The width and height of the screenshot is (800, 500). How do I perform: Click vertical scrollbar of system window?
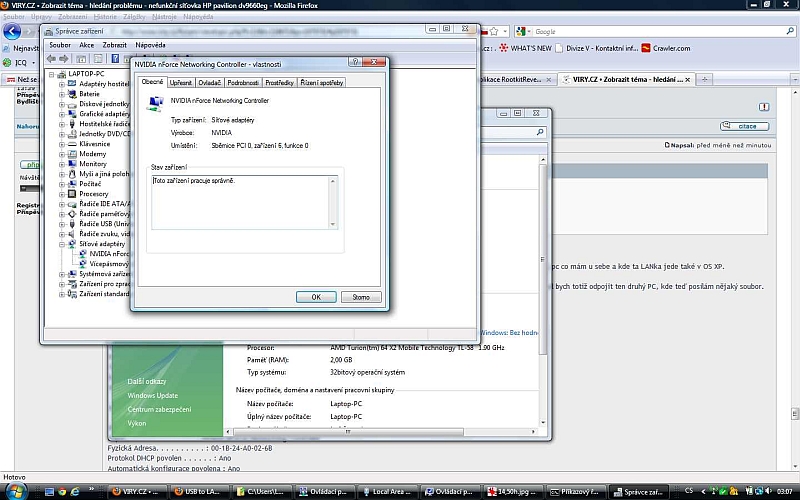[x=543, y=259]
